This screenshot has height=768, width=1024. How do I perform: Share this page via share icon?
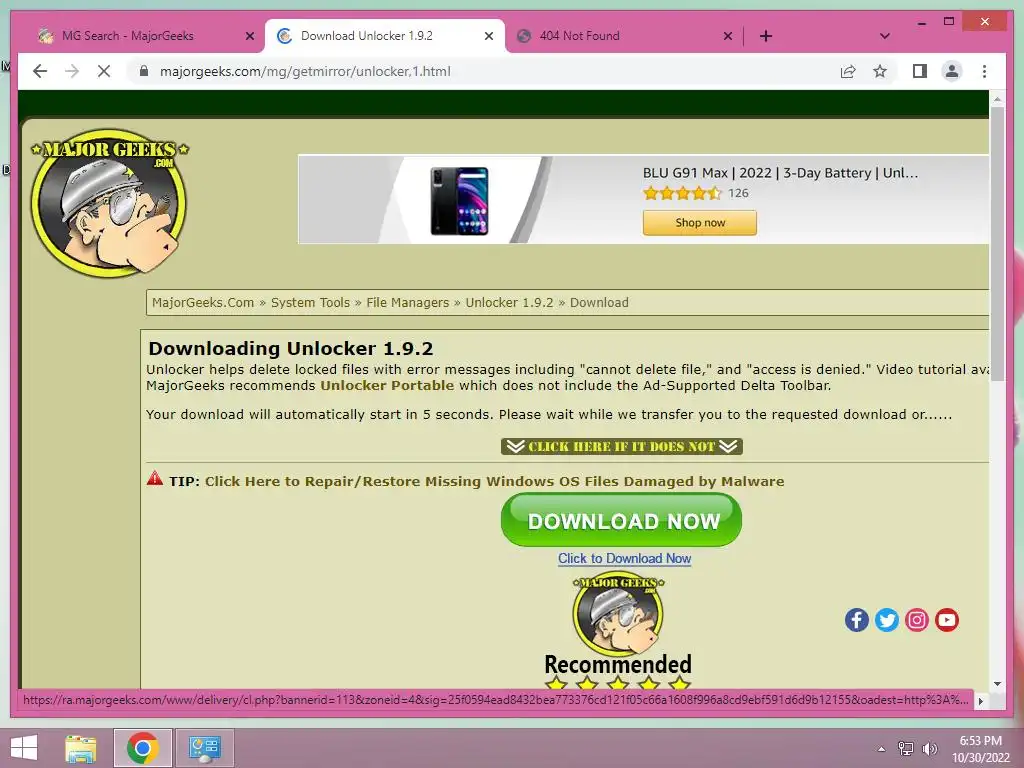pos(848,71)
